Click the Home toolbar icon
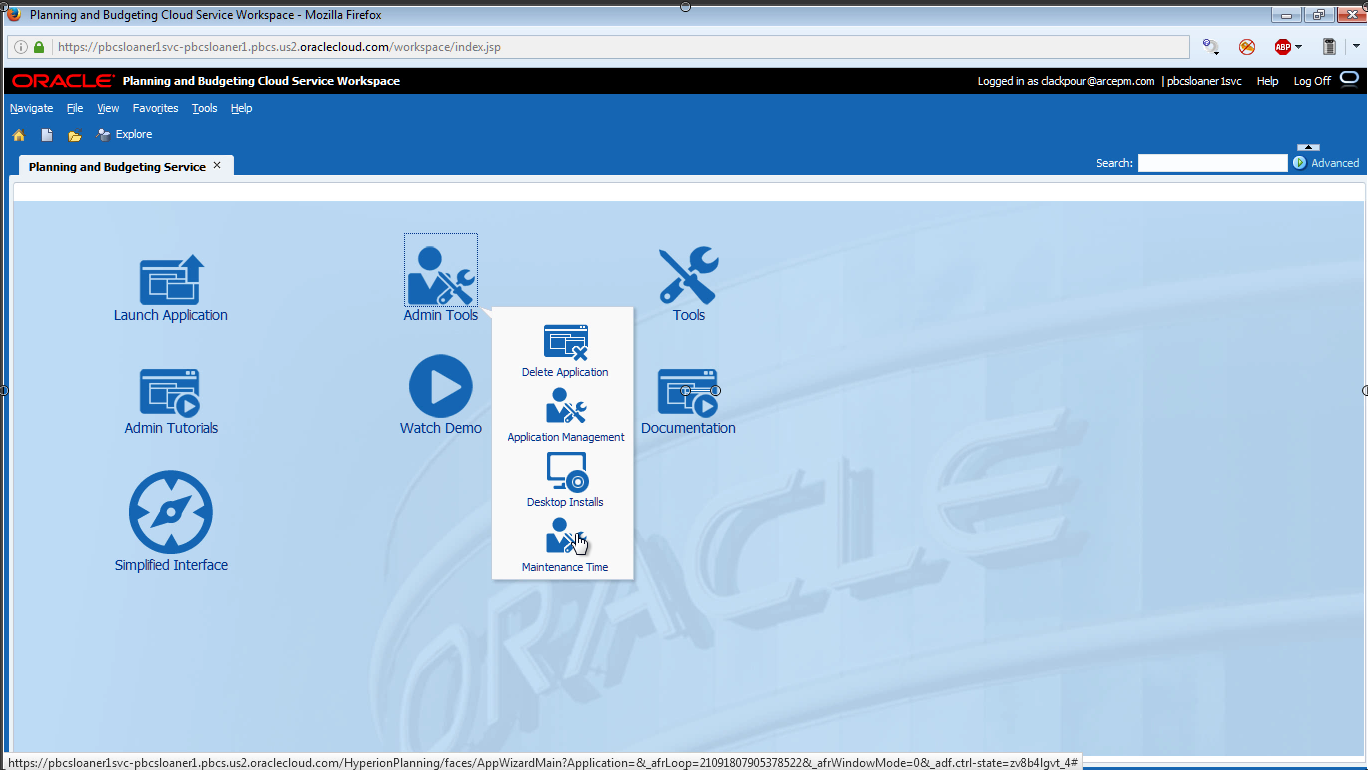The height and width of the screenshot is (770, 1368). [x=18, y=135]
